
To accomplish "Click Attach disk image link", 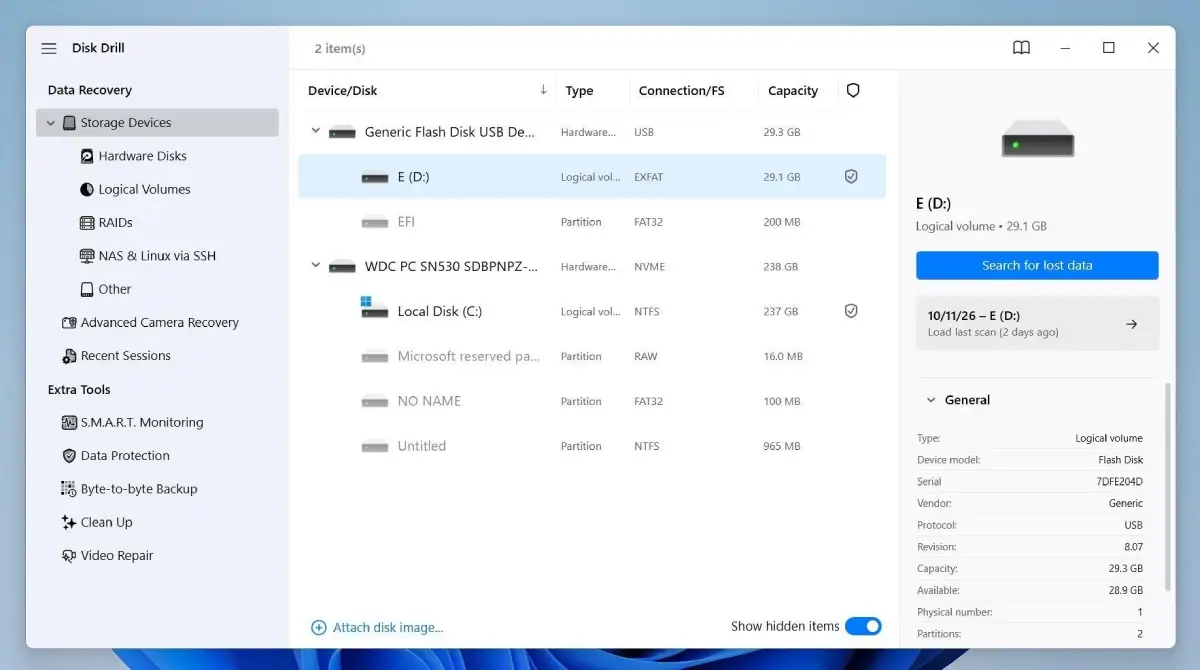I will [x=388, y=627].
